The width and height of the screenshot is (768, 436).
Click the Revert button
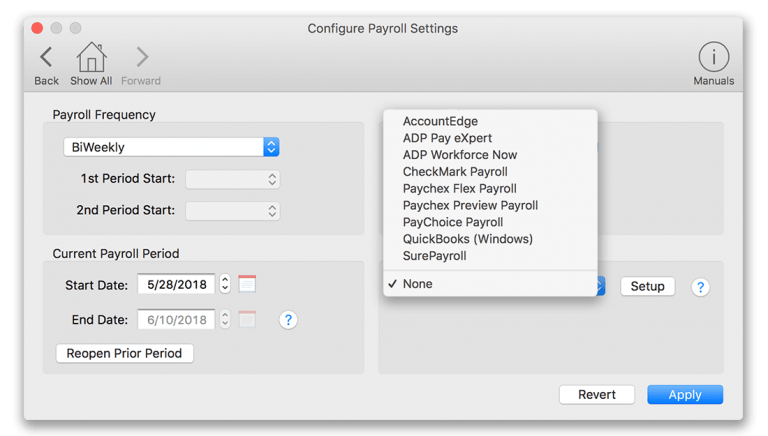coord(597,394)
